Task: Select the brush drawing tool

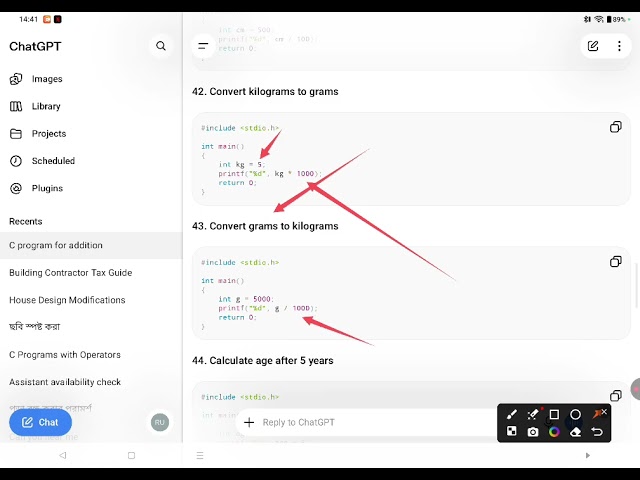Action: click(x=512, y=415)
